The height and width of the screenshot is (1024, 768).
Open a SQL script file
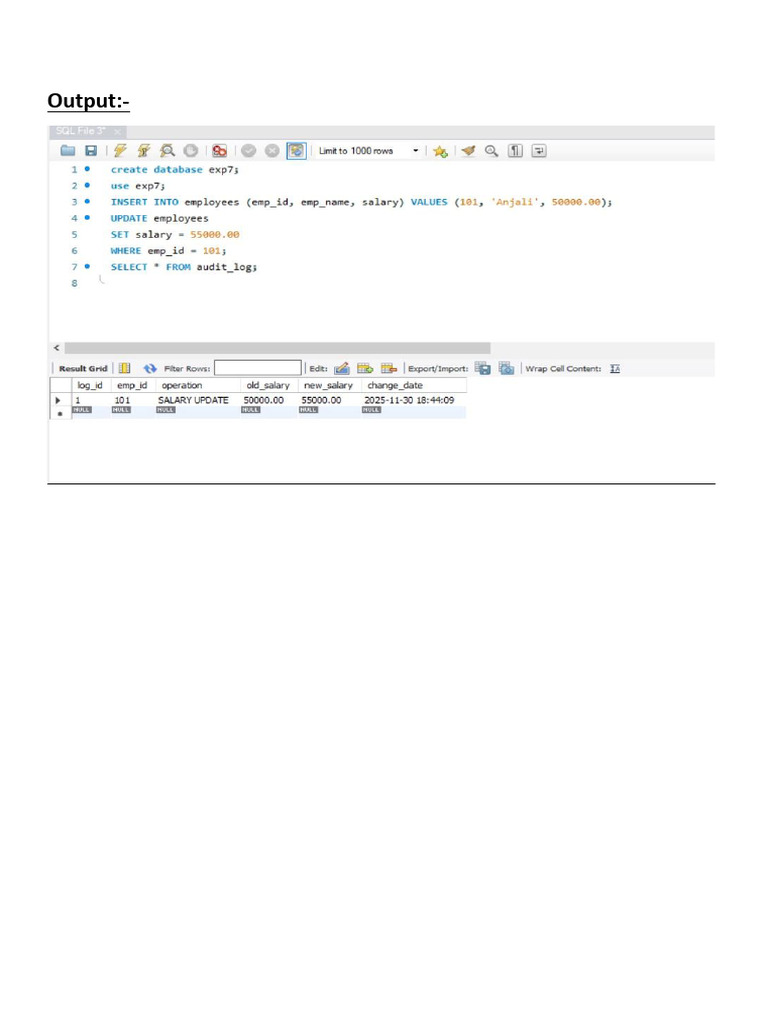coord(68,151)
